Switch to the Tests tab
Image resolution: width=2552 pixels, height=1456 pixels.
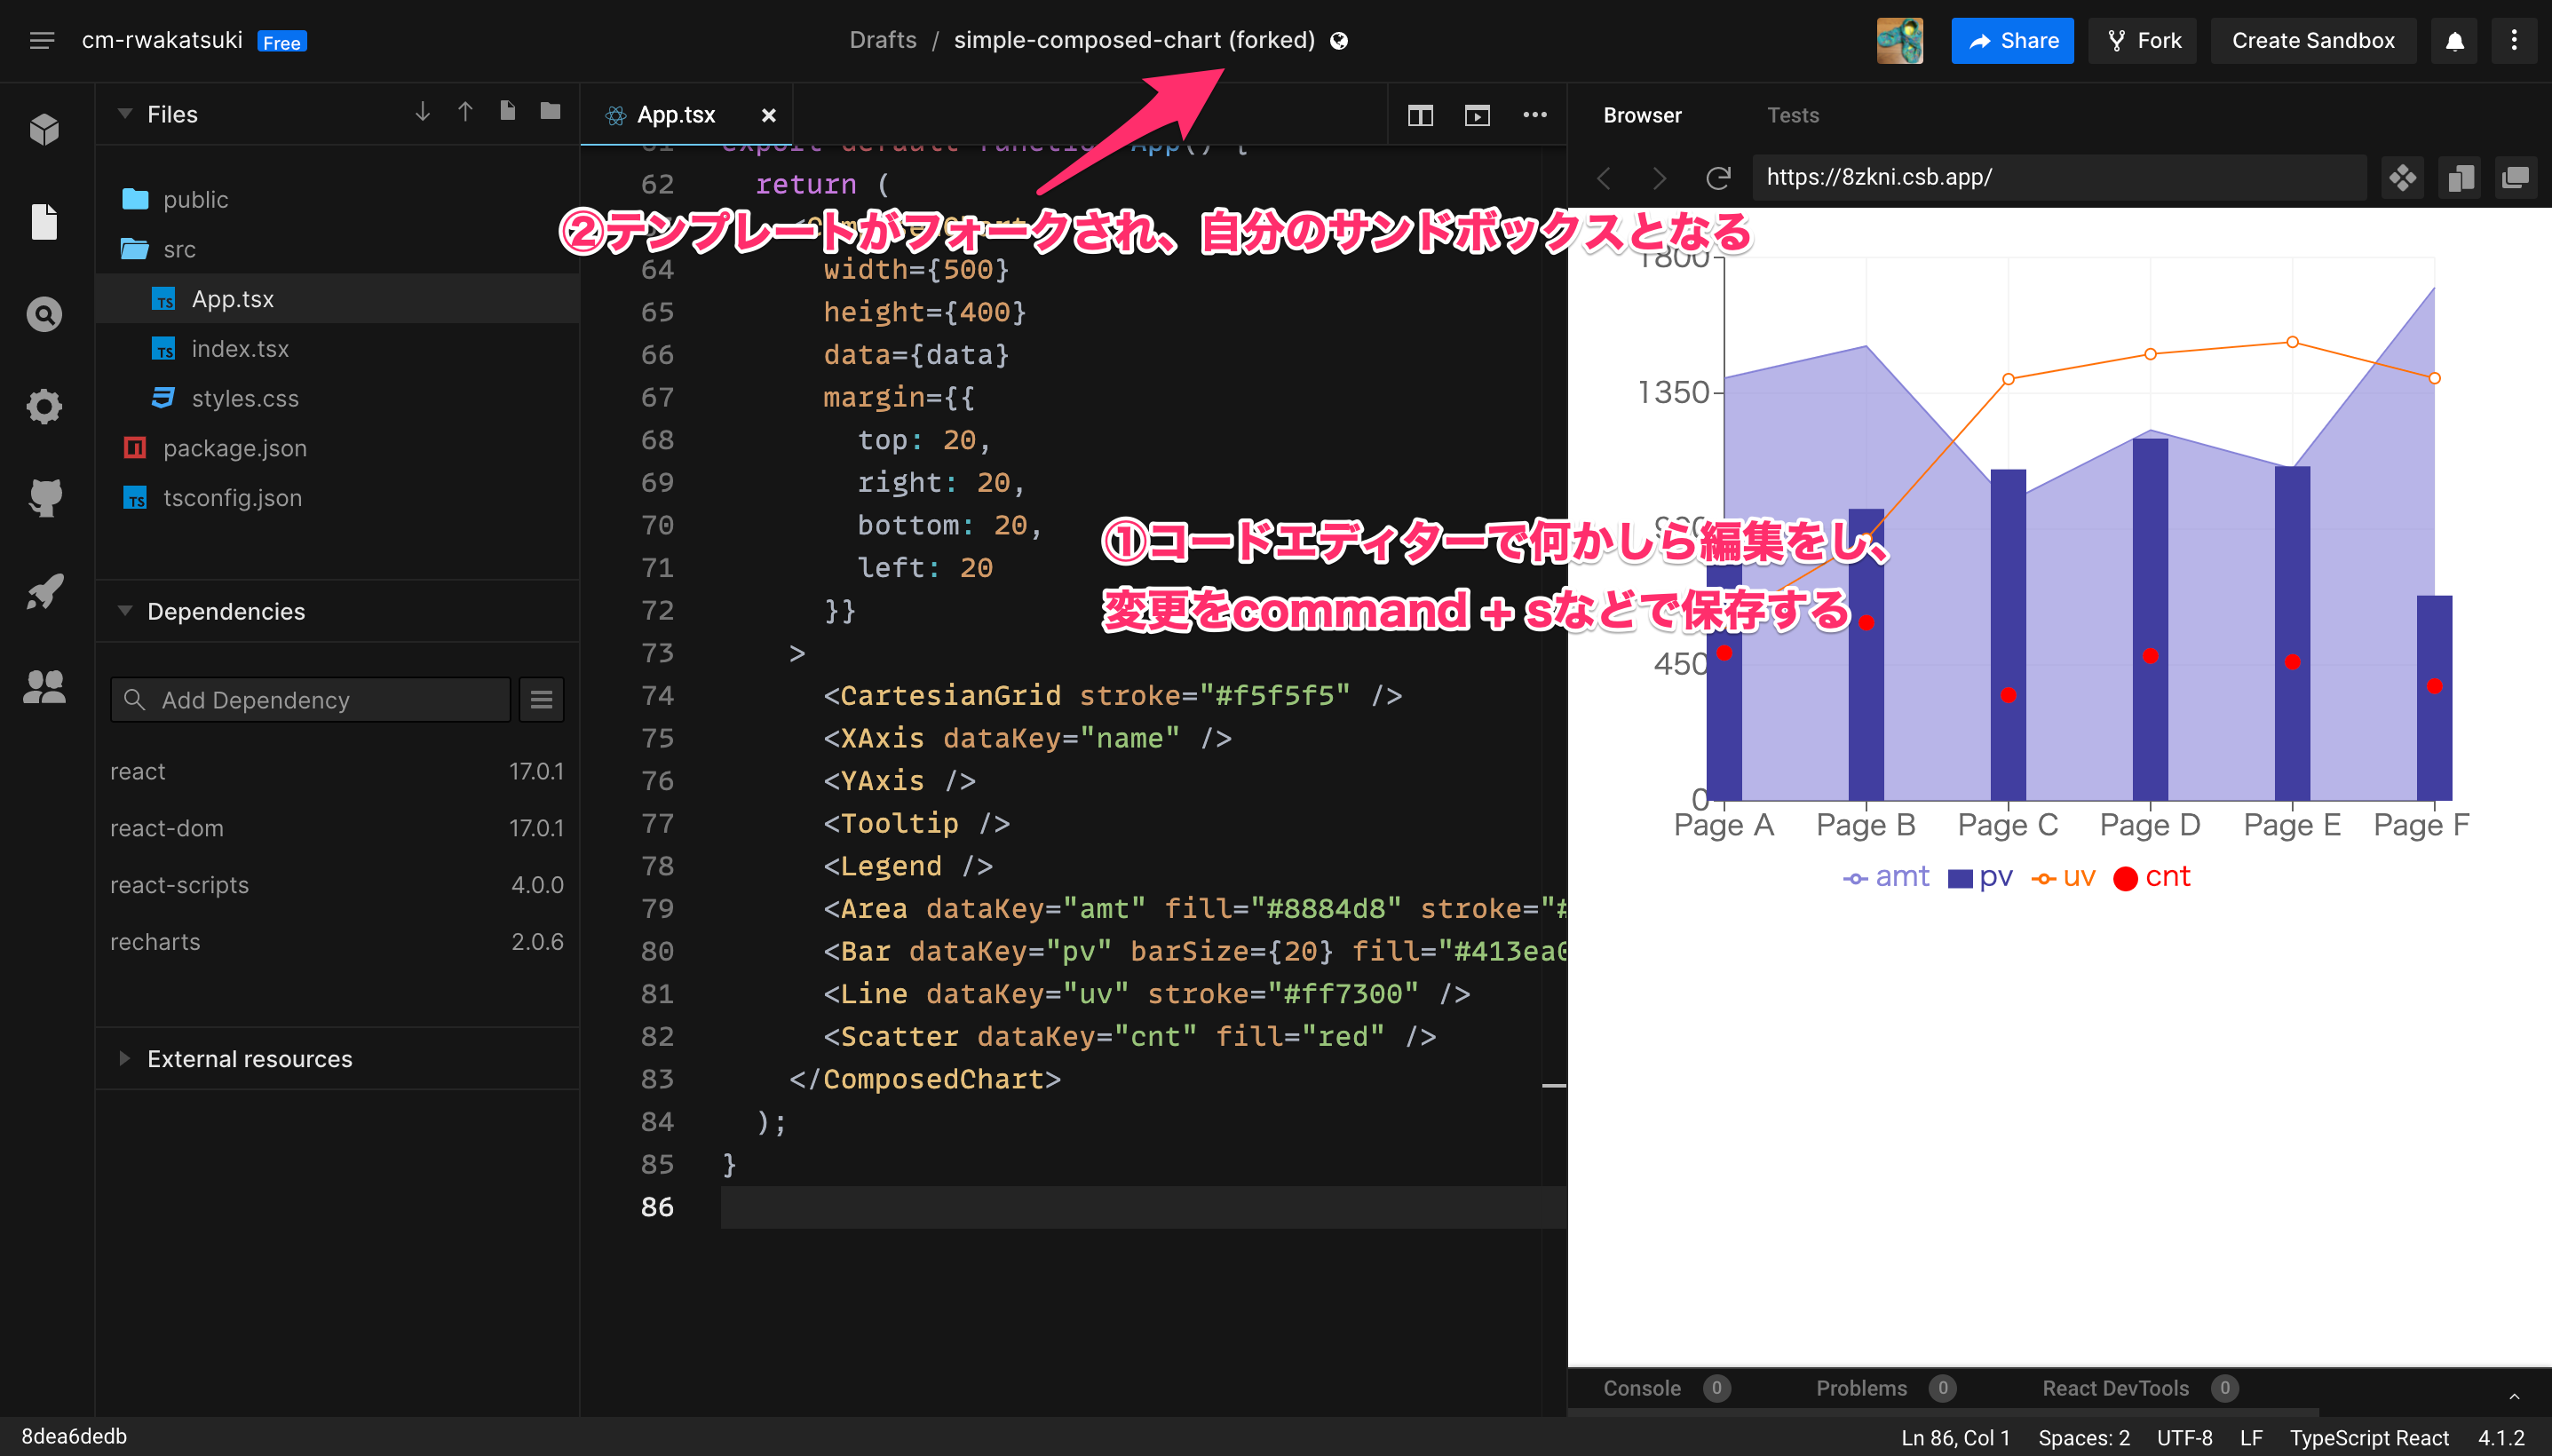1792,115
